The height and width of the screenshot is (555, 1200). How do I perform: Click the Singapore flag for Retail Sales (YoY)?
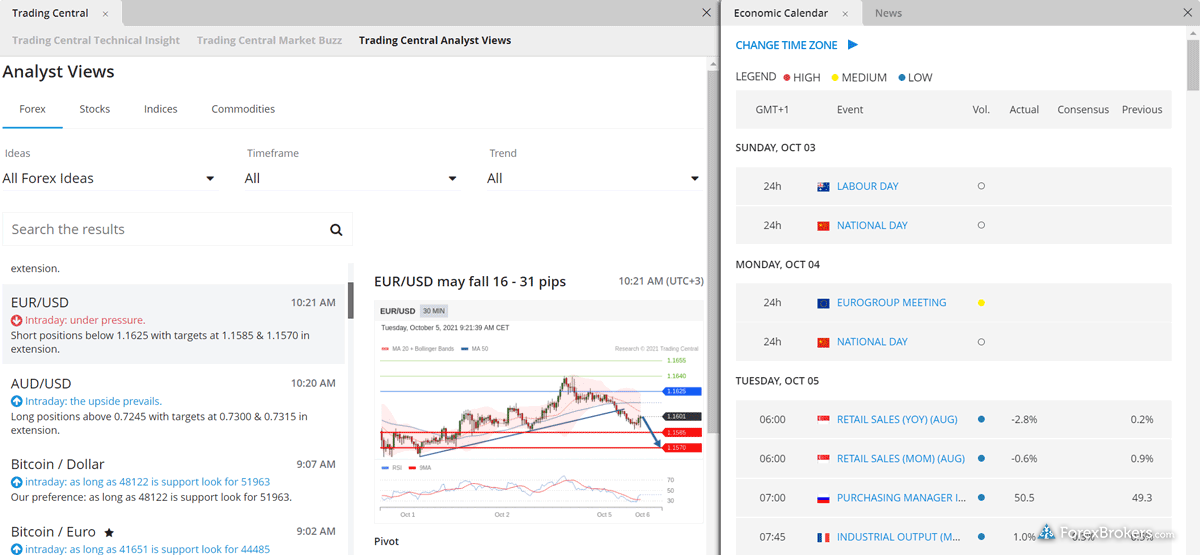click(x=823, y=420)
